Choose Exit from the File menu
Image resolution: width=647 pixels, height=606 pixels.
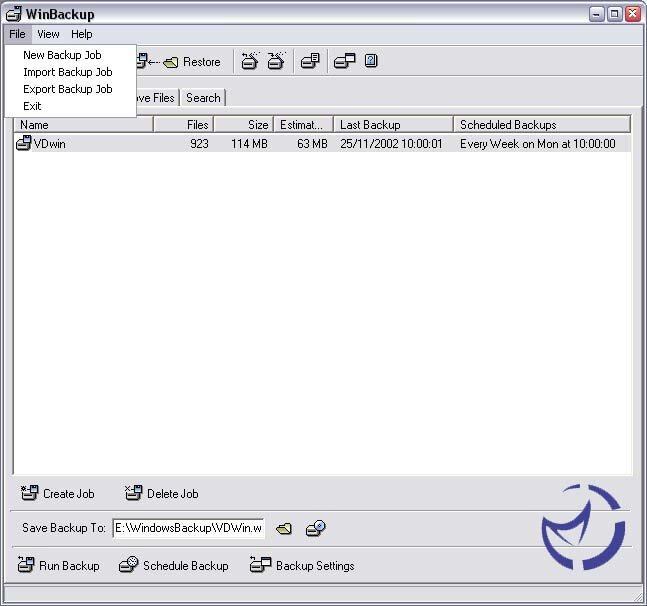tap(32, 106)
